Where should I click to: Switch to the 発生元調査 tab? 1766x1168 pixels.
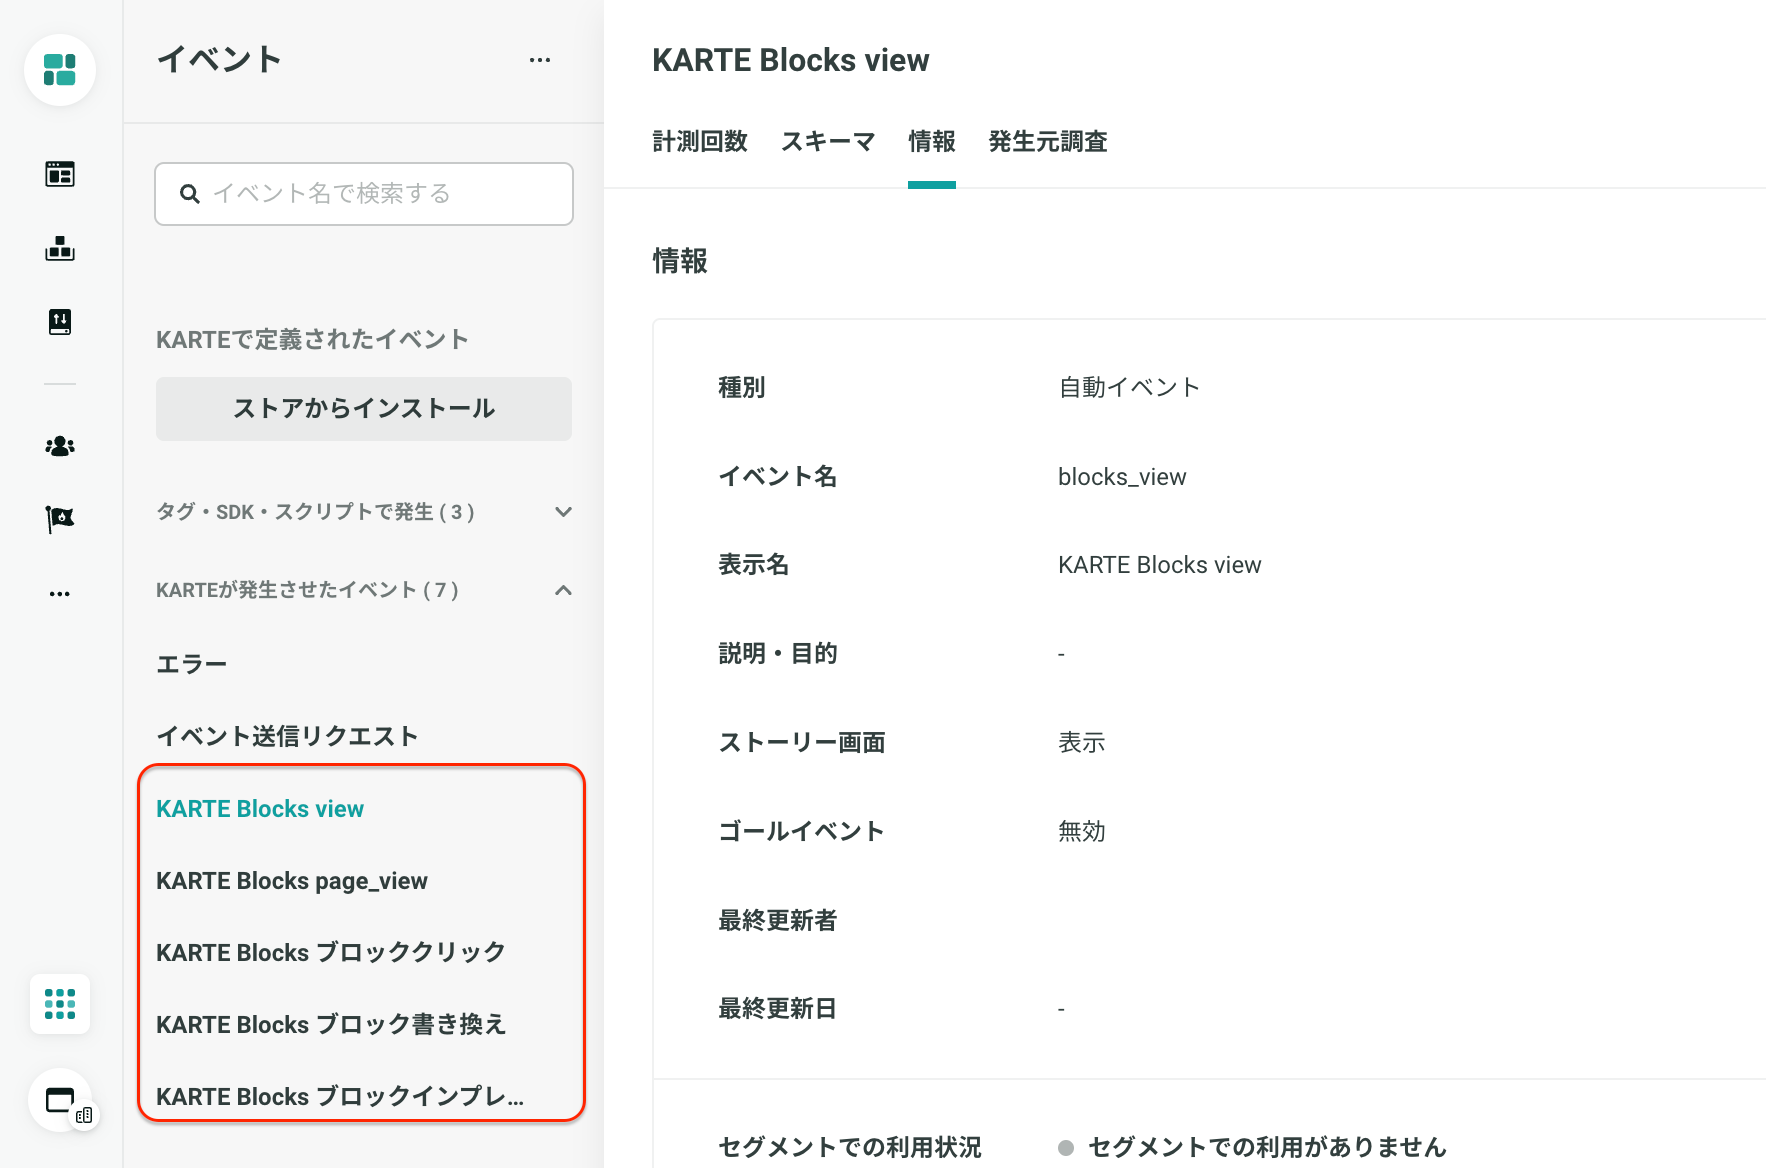point(1048,142)
